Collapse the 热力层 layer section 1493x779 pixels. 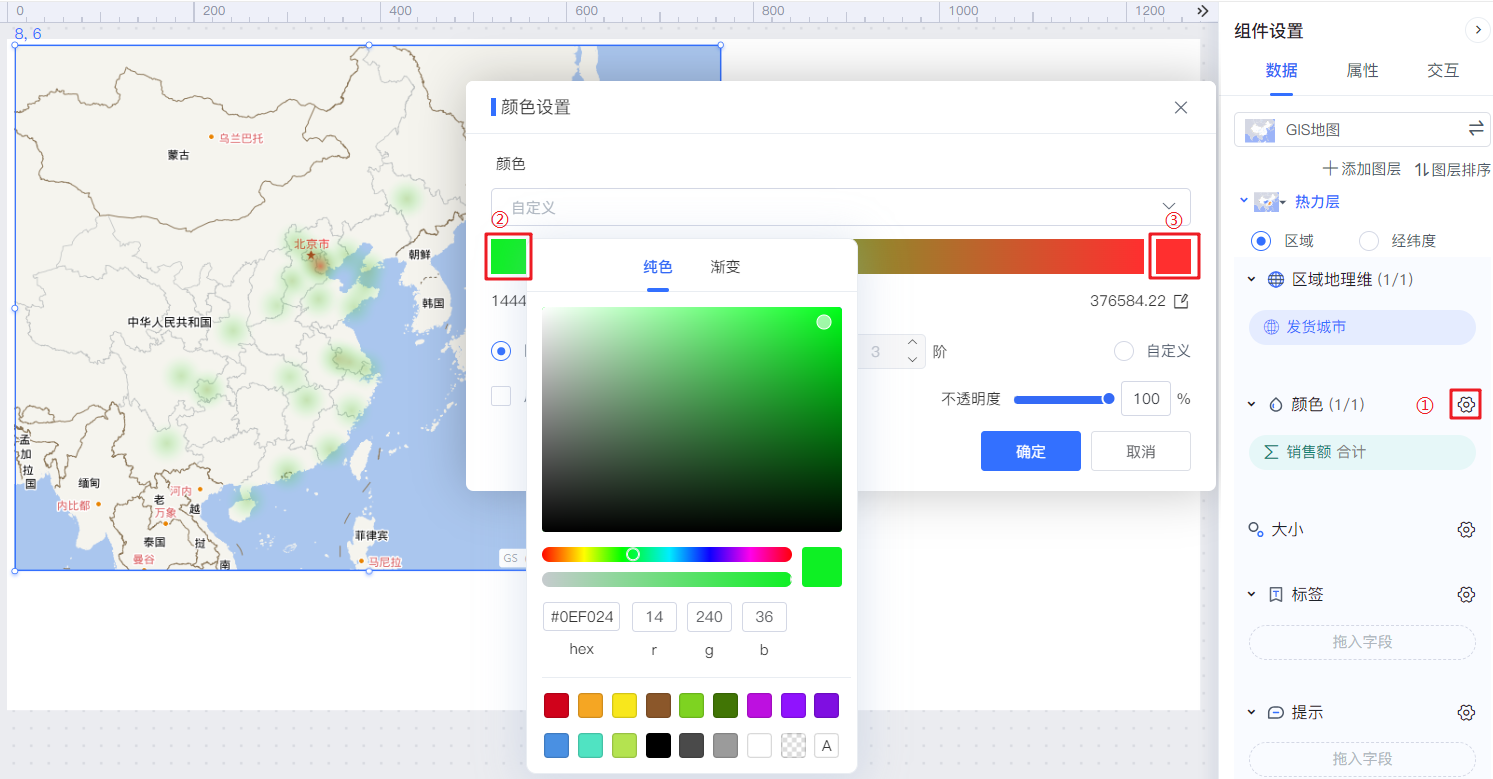coord(1244,201)
